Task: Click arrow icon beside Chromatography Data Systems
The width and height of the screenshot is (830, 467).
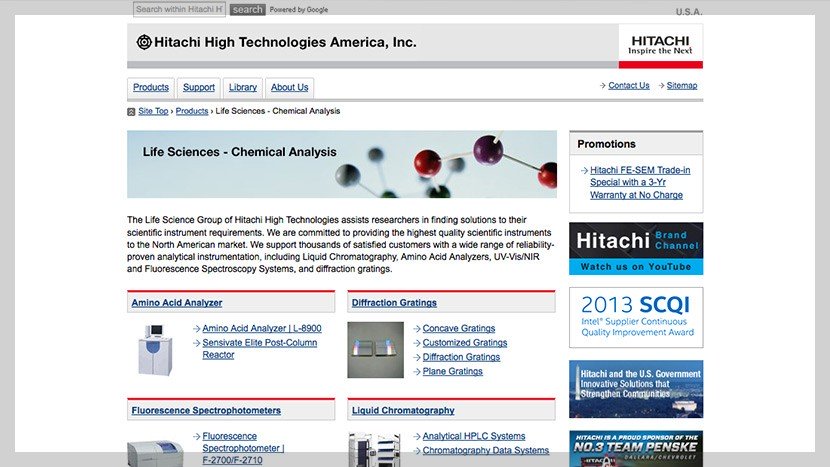Action: click(x=417, y=451)
